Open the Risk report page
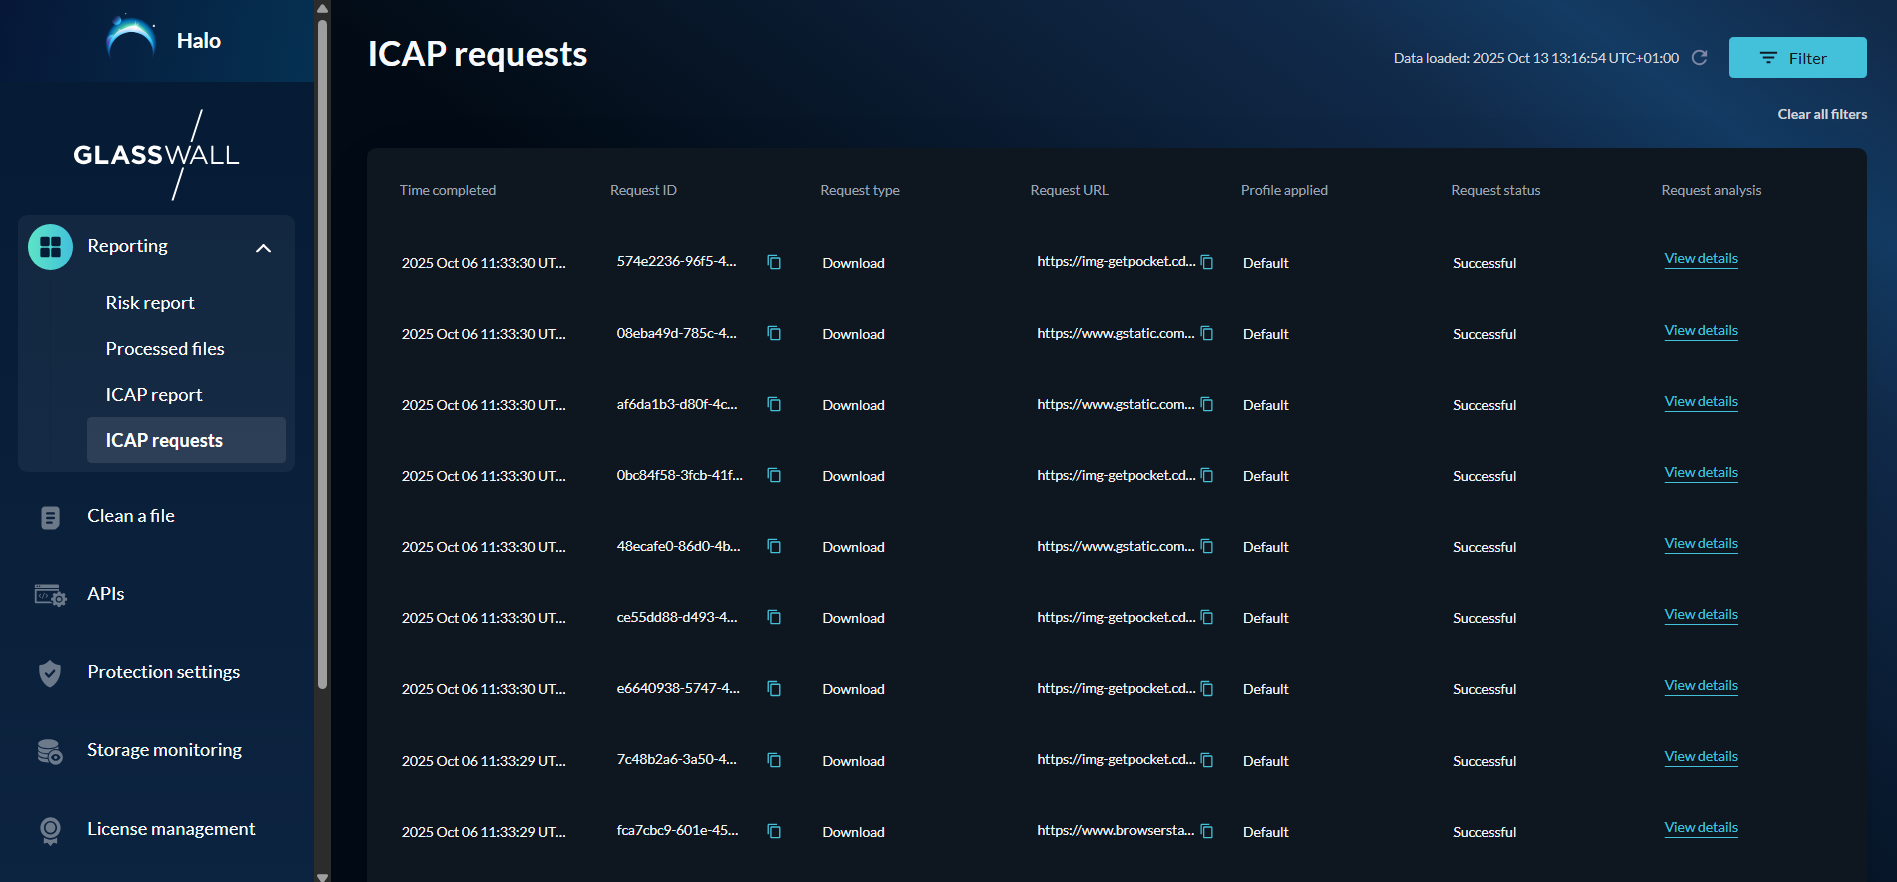 coord(150,303)
